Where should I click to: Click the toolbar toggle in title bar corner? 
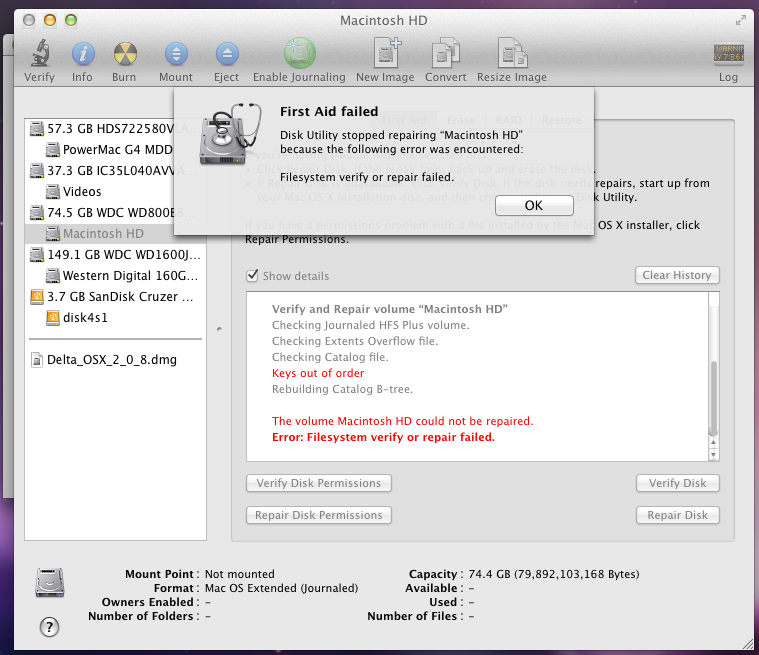[x=741, y=20]
